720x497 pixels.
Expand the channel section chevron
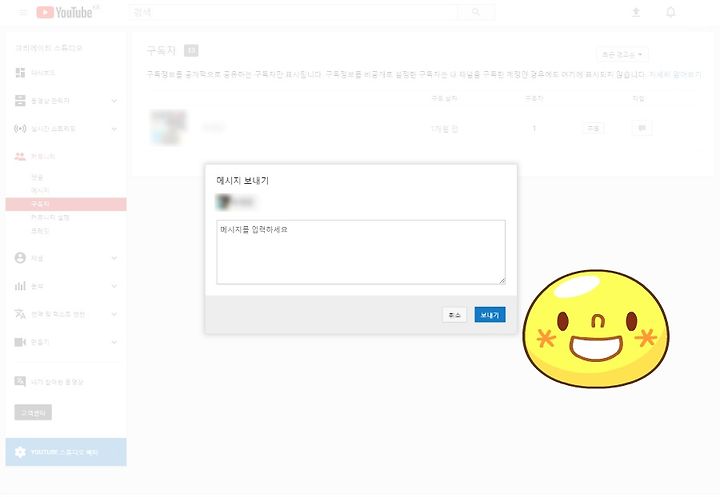coord(114,258)
